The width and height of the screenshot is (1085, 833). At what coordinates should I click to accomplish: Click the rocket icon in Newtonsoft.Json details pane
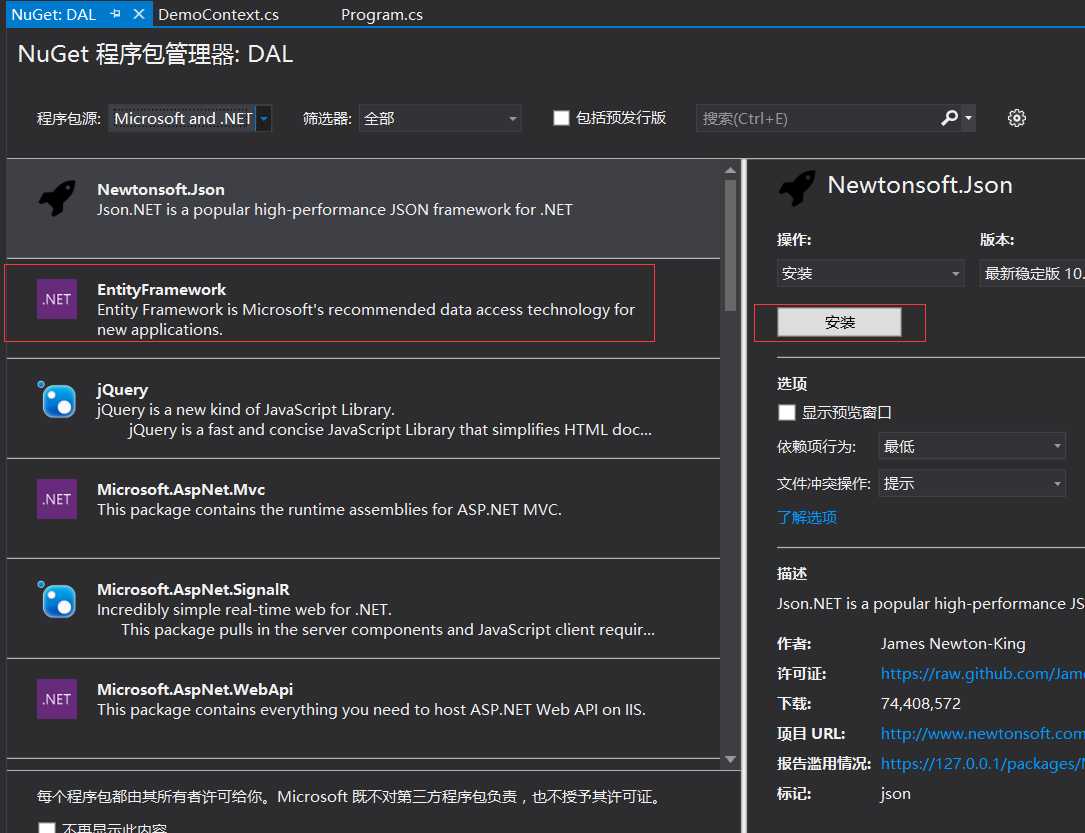coord(797,187)
